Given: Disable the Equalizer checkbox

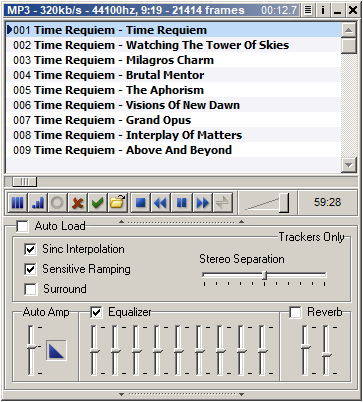Looking at the screenshot, I should [96, 312].
